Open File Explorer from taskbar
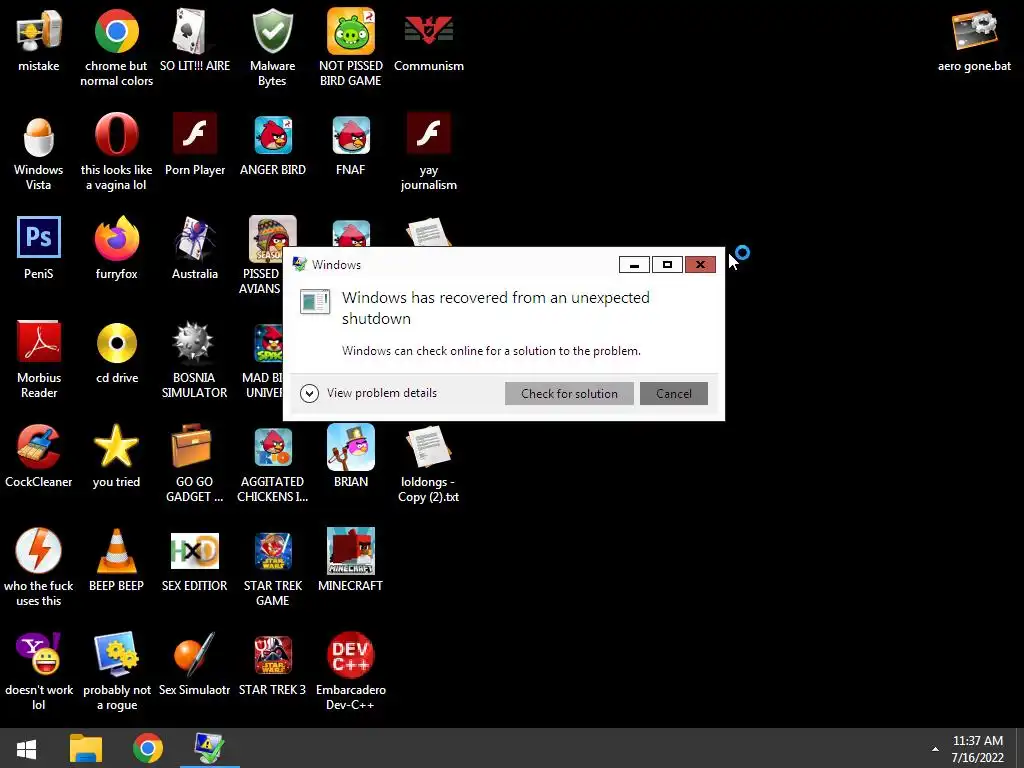This screenshot has height=768, width=1024. [86, 748]
